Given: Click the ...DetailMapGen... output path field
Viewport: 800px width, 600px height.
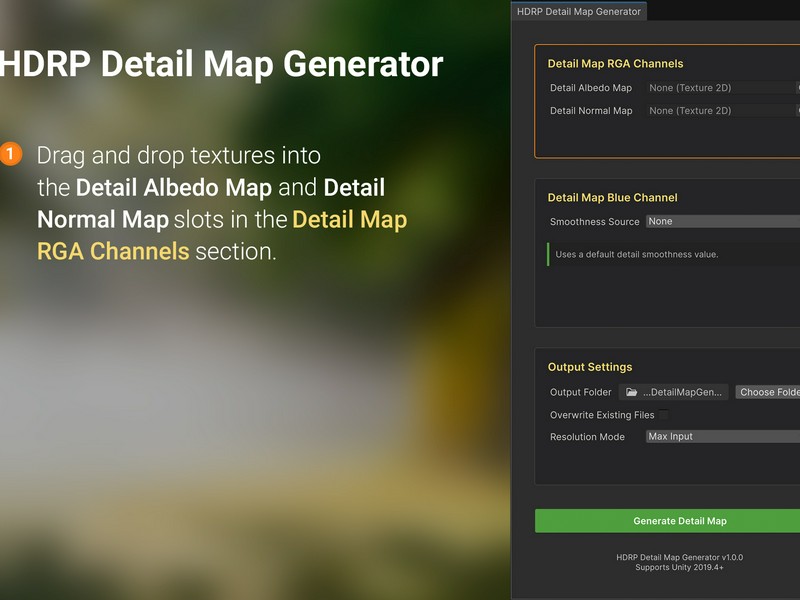Looking at the screenshot, I should 673,392.
